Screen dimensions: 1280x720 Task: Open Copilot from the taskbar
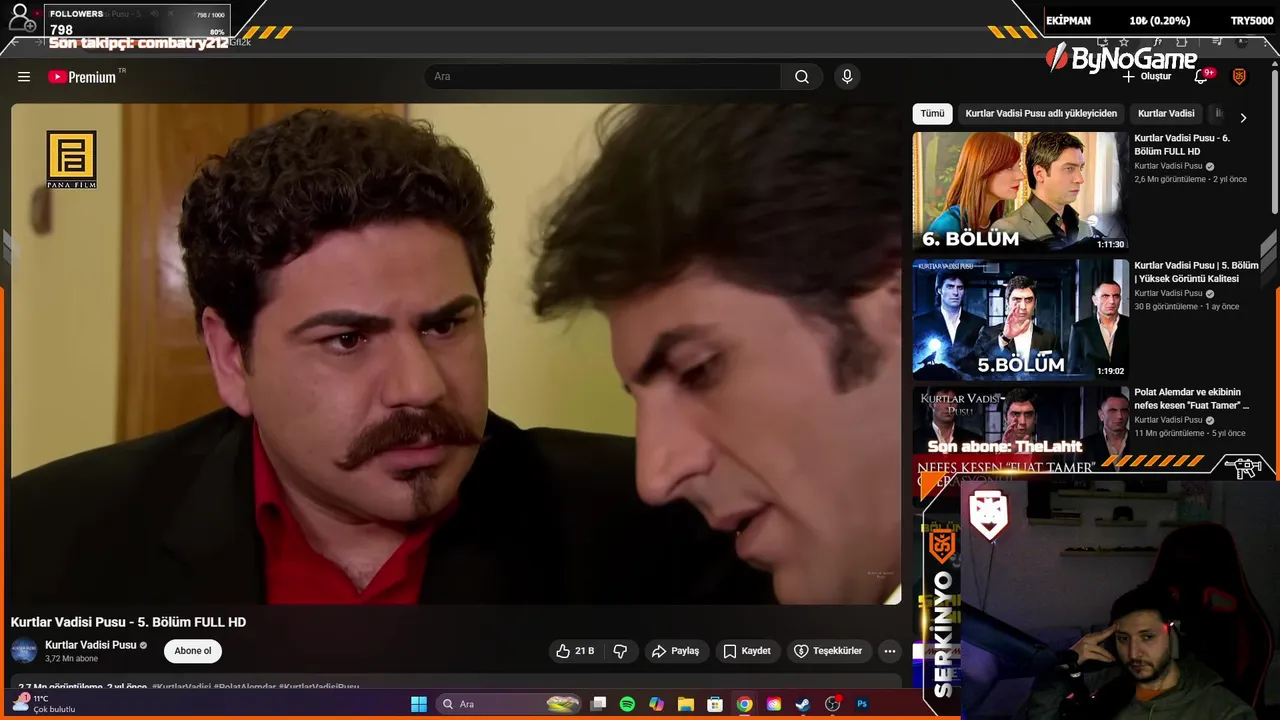point(656,704)
